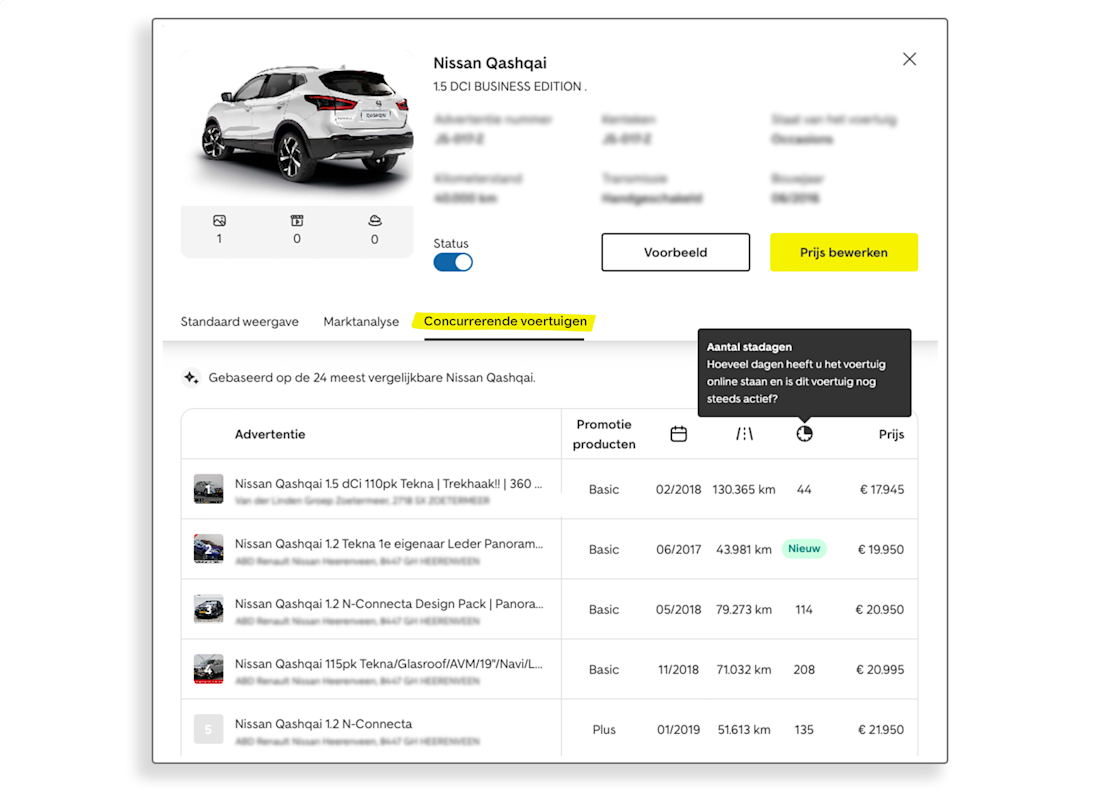Viewport: 1100px width, 794px height.
Task: Open the Qashqai 1.5 dCi 110pk Tekna listing
Action: coord(388,484)
